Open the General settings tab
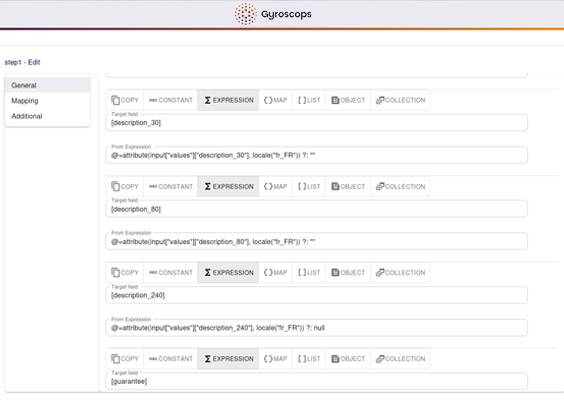Image resolution: width=564 pixels, height=400 pixels. coord(47,85)
